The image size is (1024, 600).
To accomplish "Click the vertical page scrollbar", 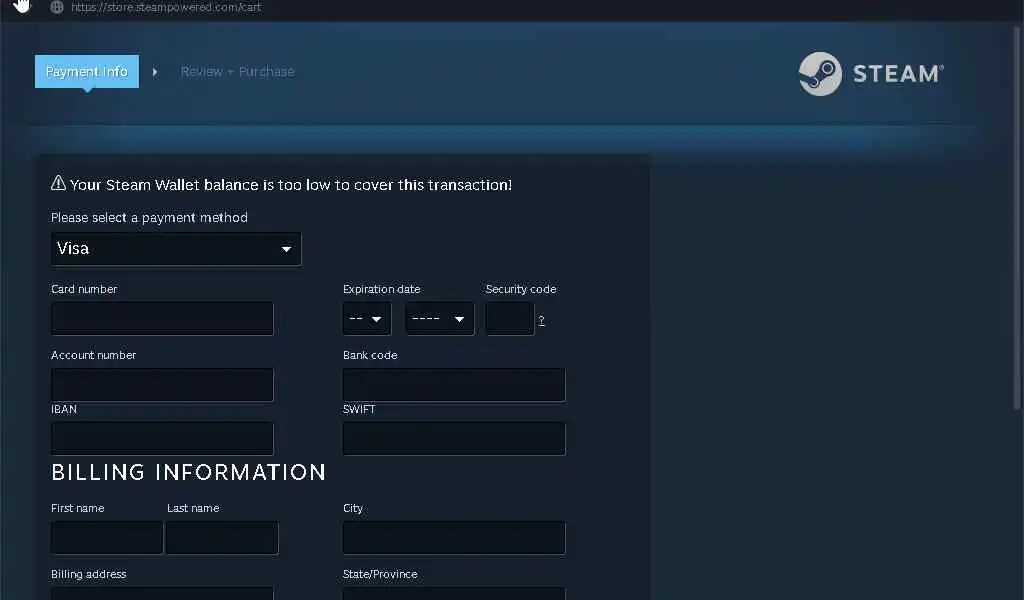I will [x=1016, y=215].
